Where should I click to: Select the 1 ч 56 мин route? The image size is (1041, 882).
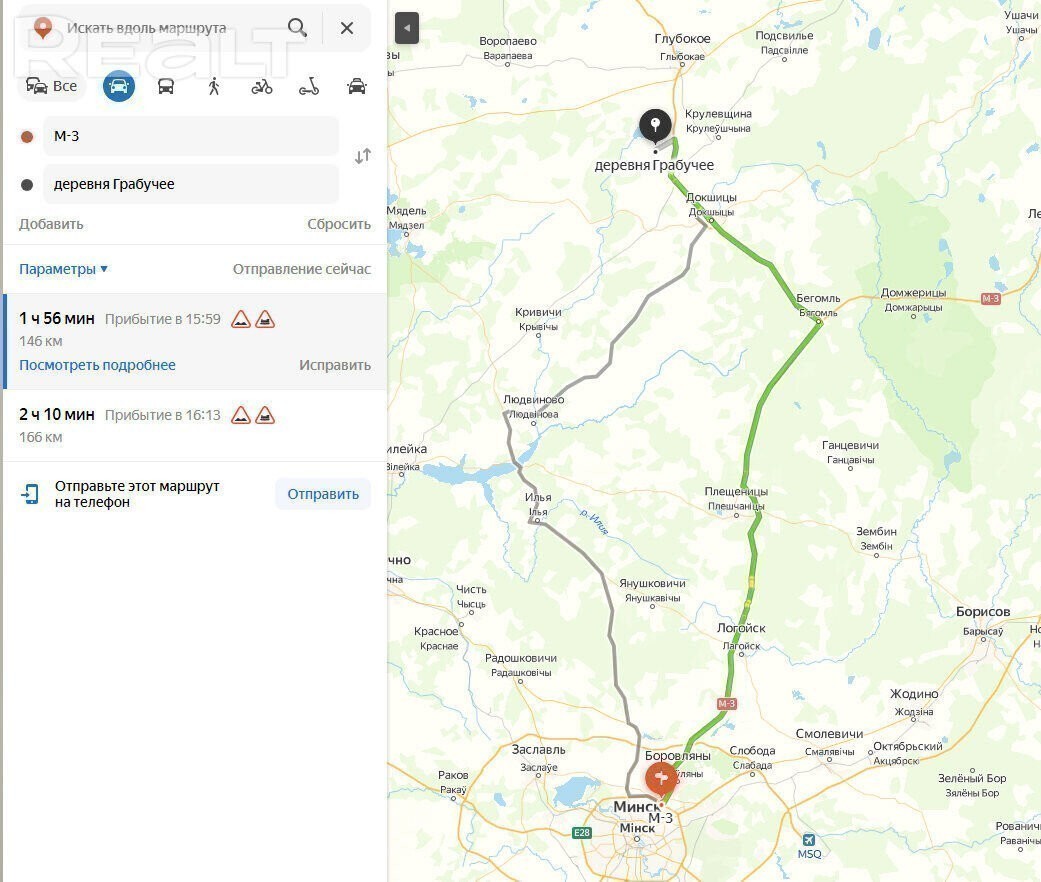pyautogui.click(x=195, y=341)
